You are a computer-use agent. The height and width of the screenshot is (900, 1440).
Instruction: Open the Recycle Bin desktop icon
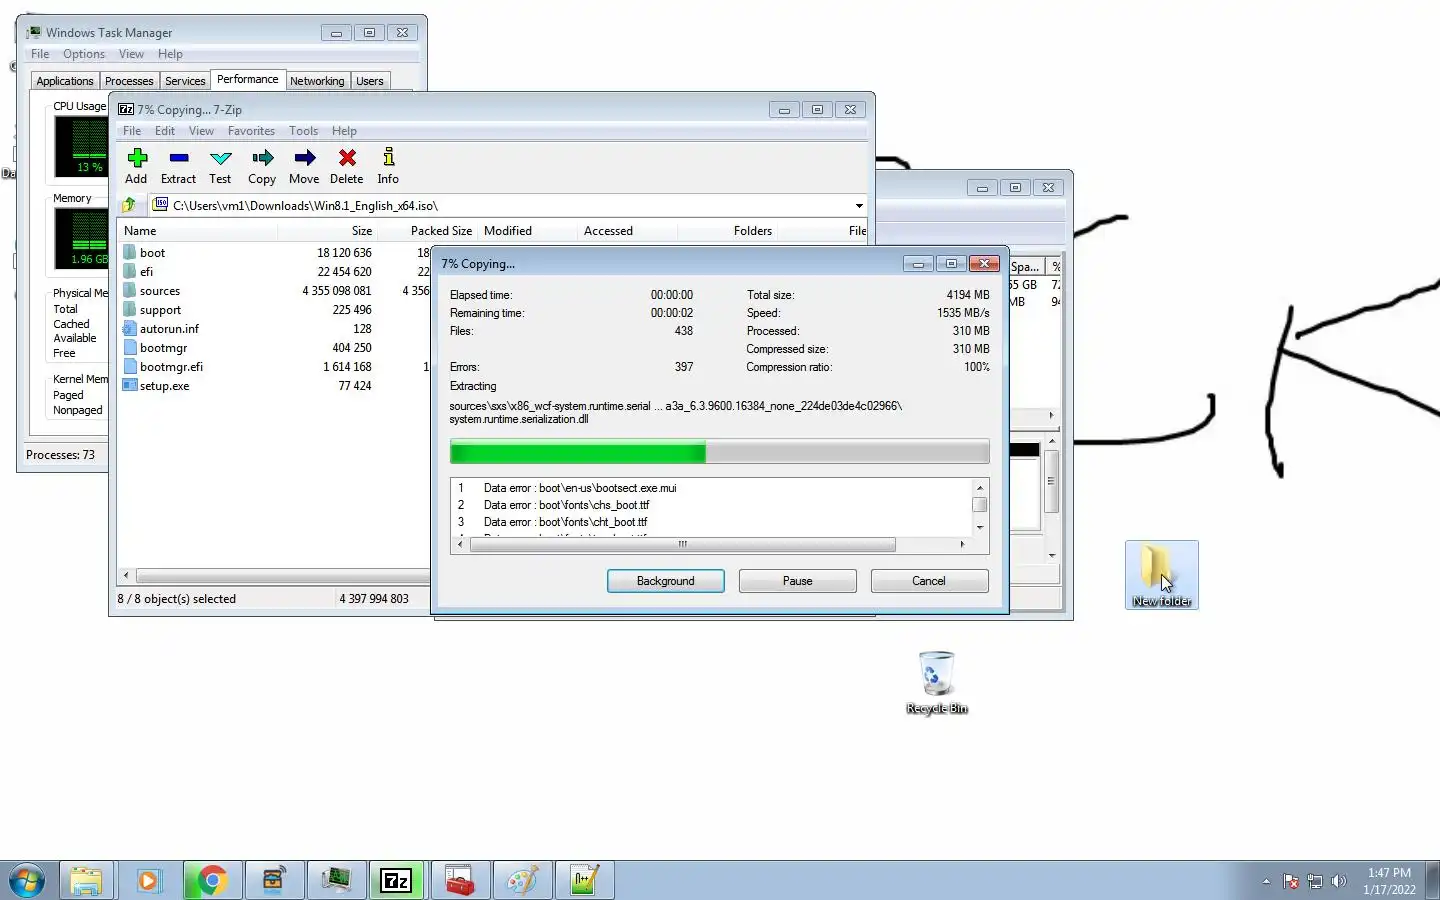(x=937, y=683)
